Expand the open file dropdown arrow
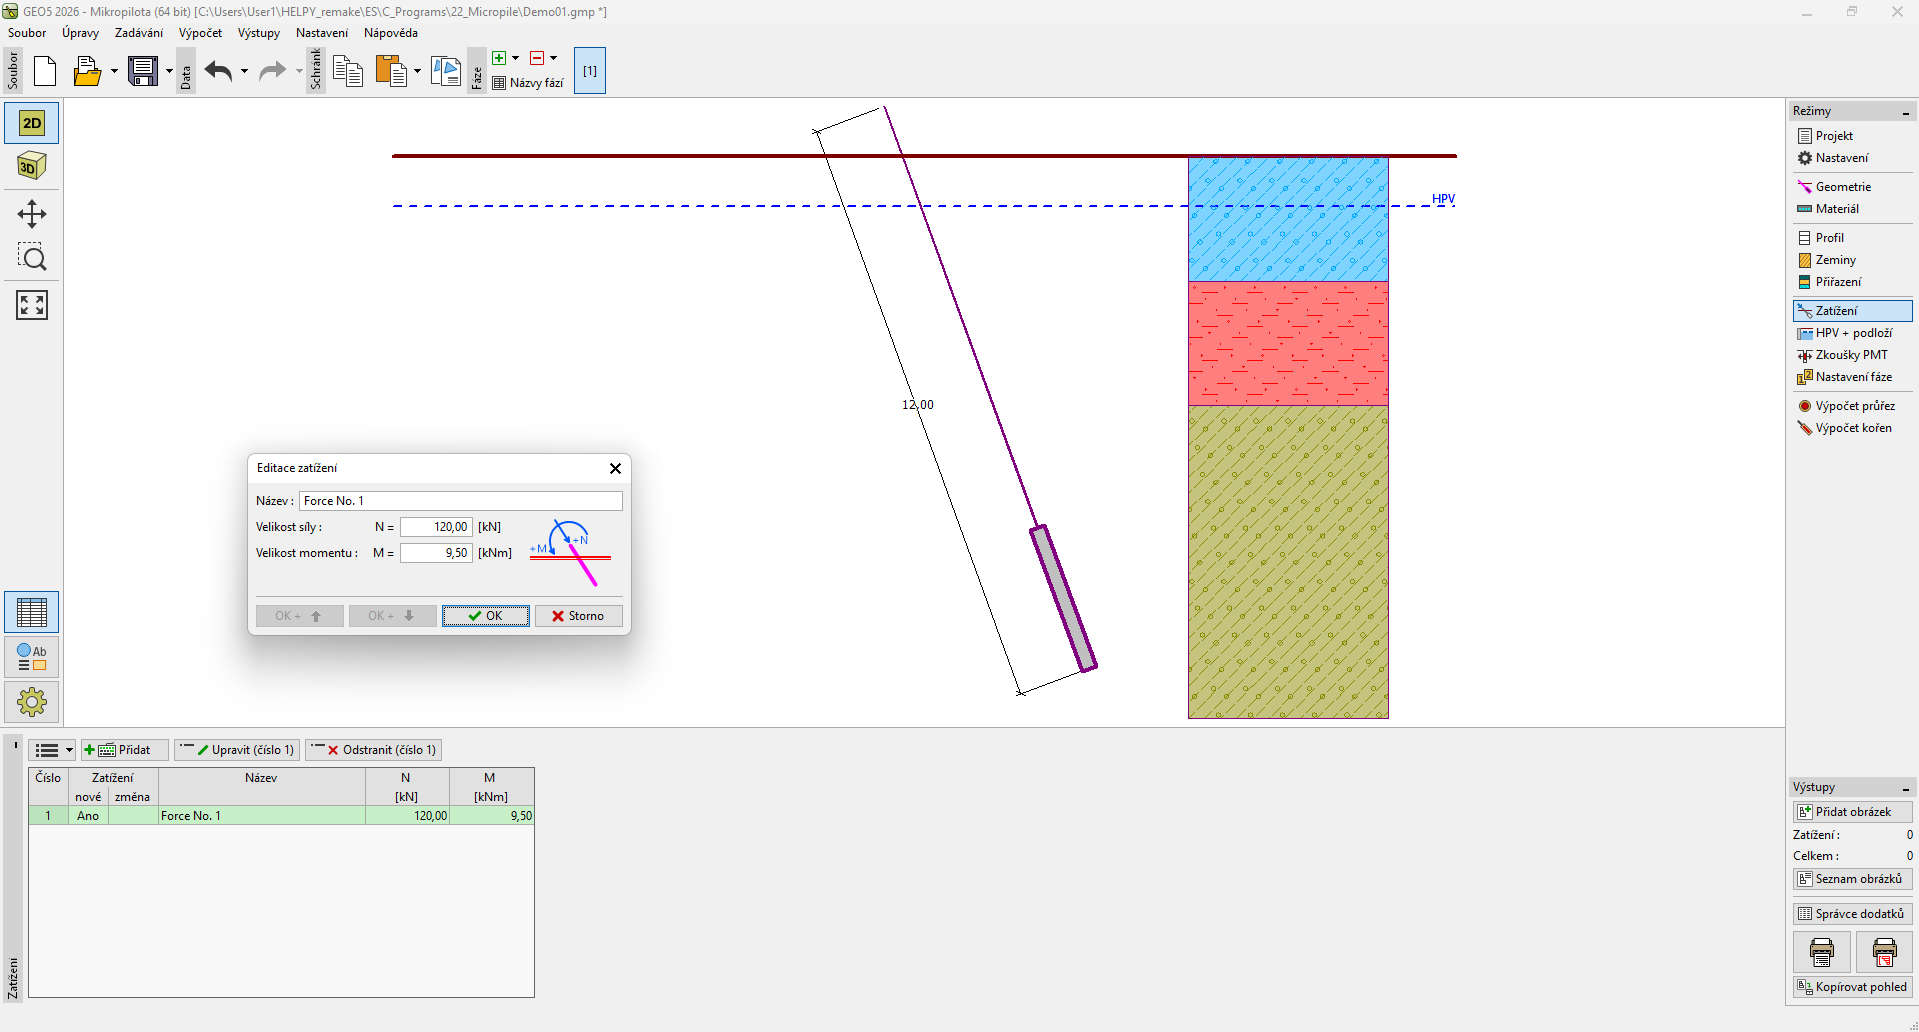The height and width of the screenshot is (1032, 1919). tap(114, 71)
